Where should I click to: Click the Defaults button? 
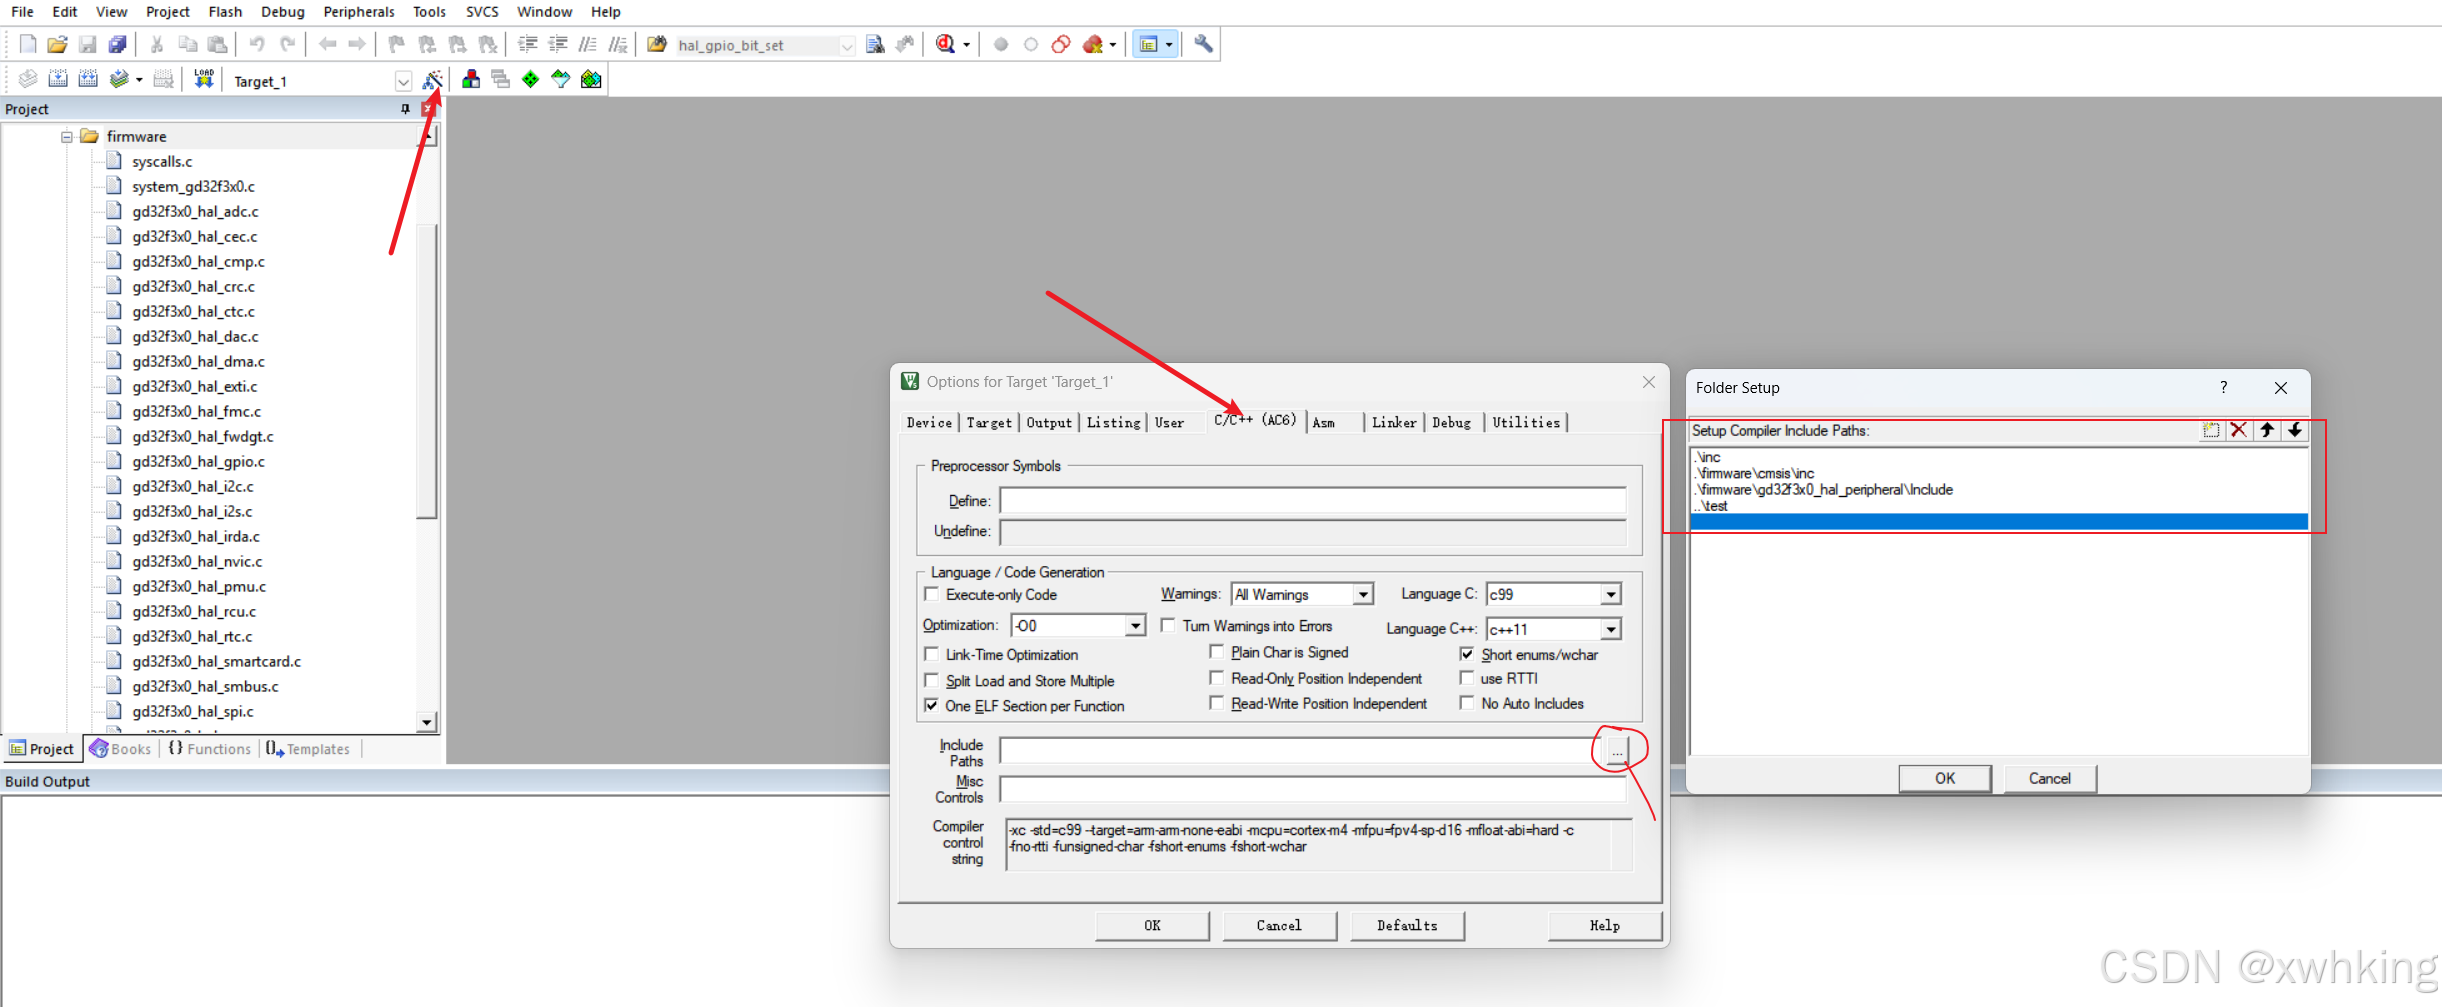pyautogui.click(x=1407, y=926)
